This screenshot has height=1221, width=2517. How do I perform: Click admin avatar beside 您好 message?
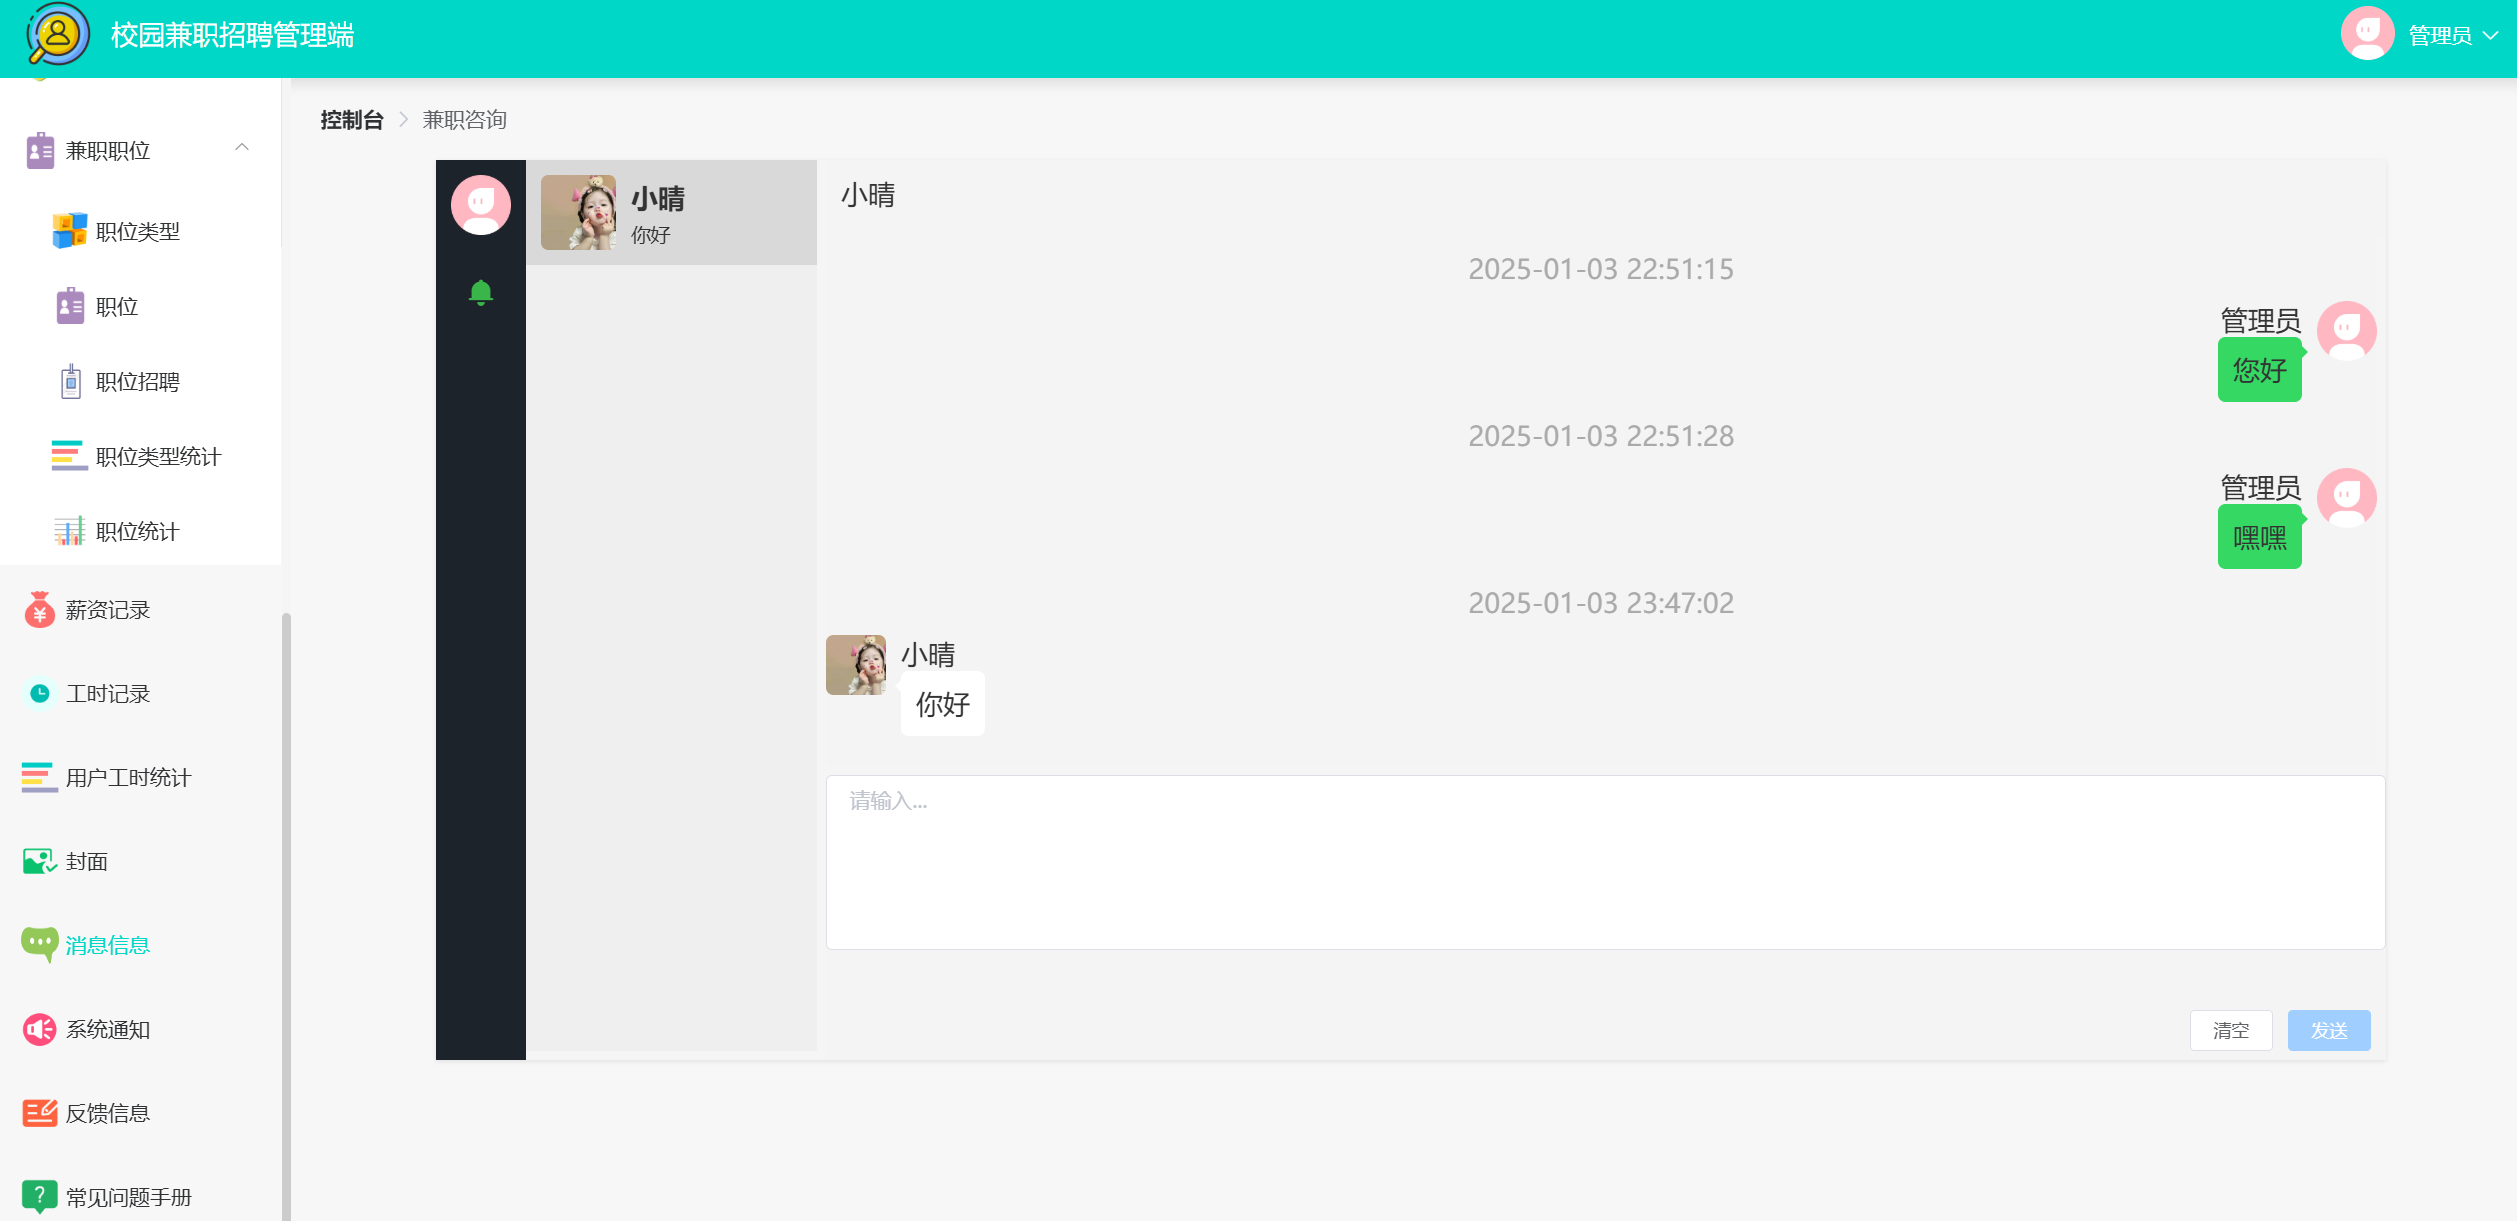(x=2346, y=330)
